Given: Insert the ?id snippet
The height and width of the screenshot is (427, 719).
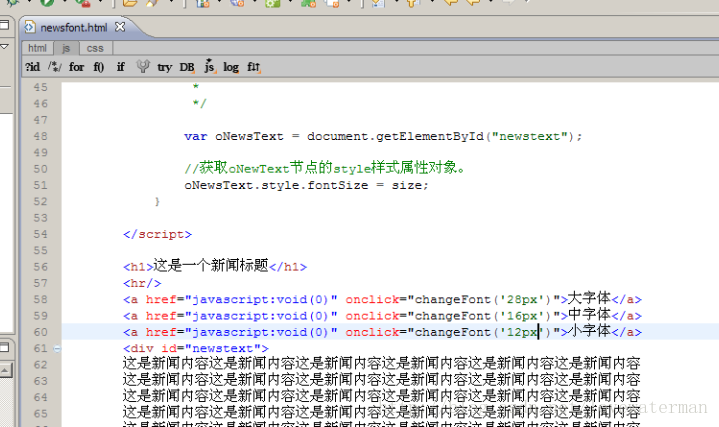Looking at the screenshot, I should click(x=33, y=67).
